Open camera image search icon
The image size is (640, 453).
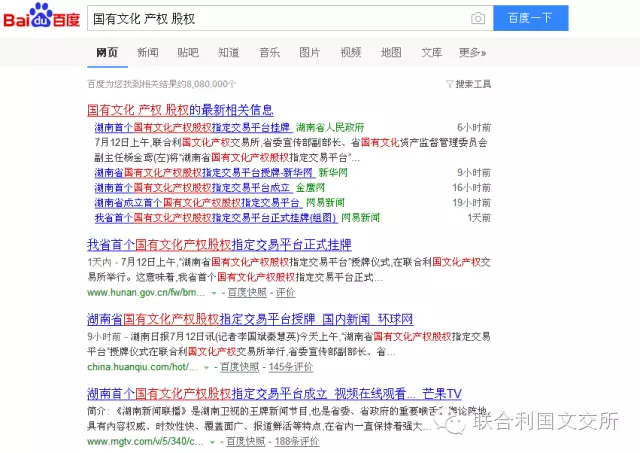point(478,18)
